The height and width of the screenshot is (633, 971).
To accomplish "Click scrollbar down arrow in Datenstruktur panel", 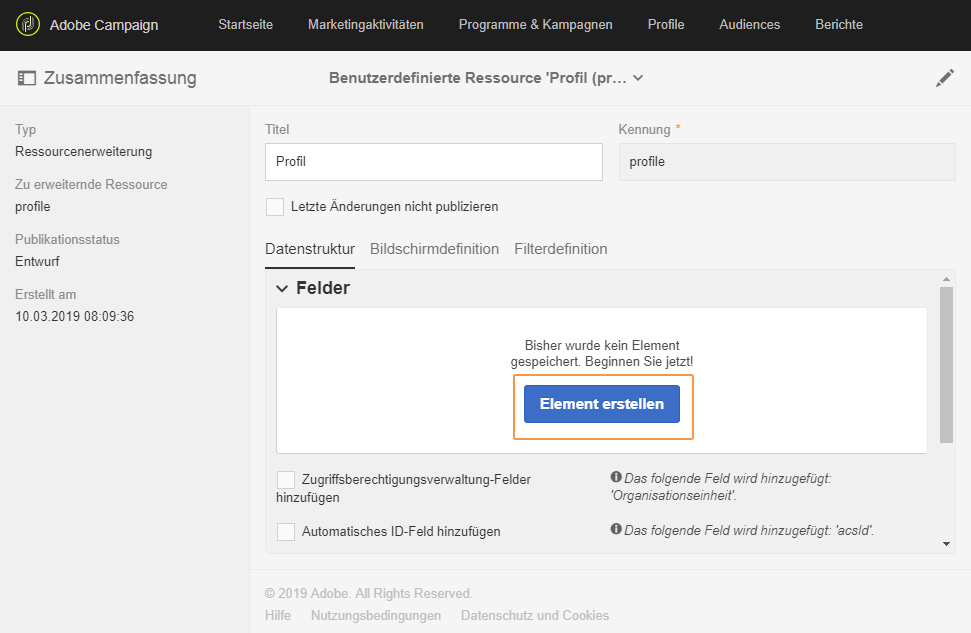I will pos(947,543).
